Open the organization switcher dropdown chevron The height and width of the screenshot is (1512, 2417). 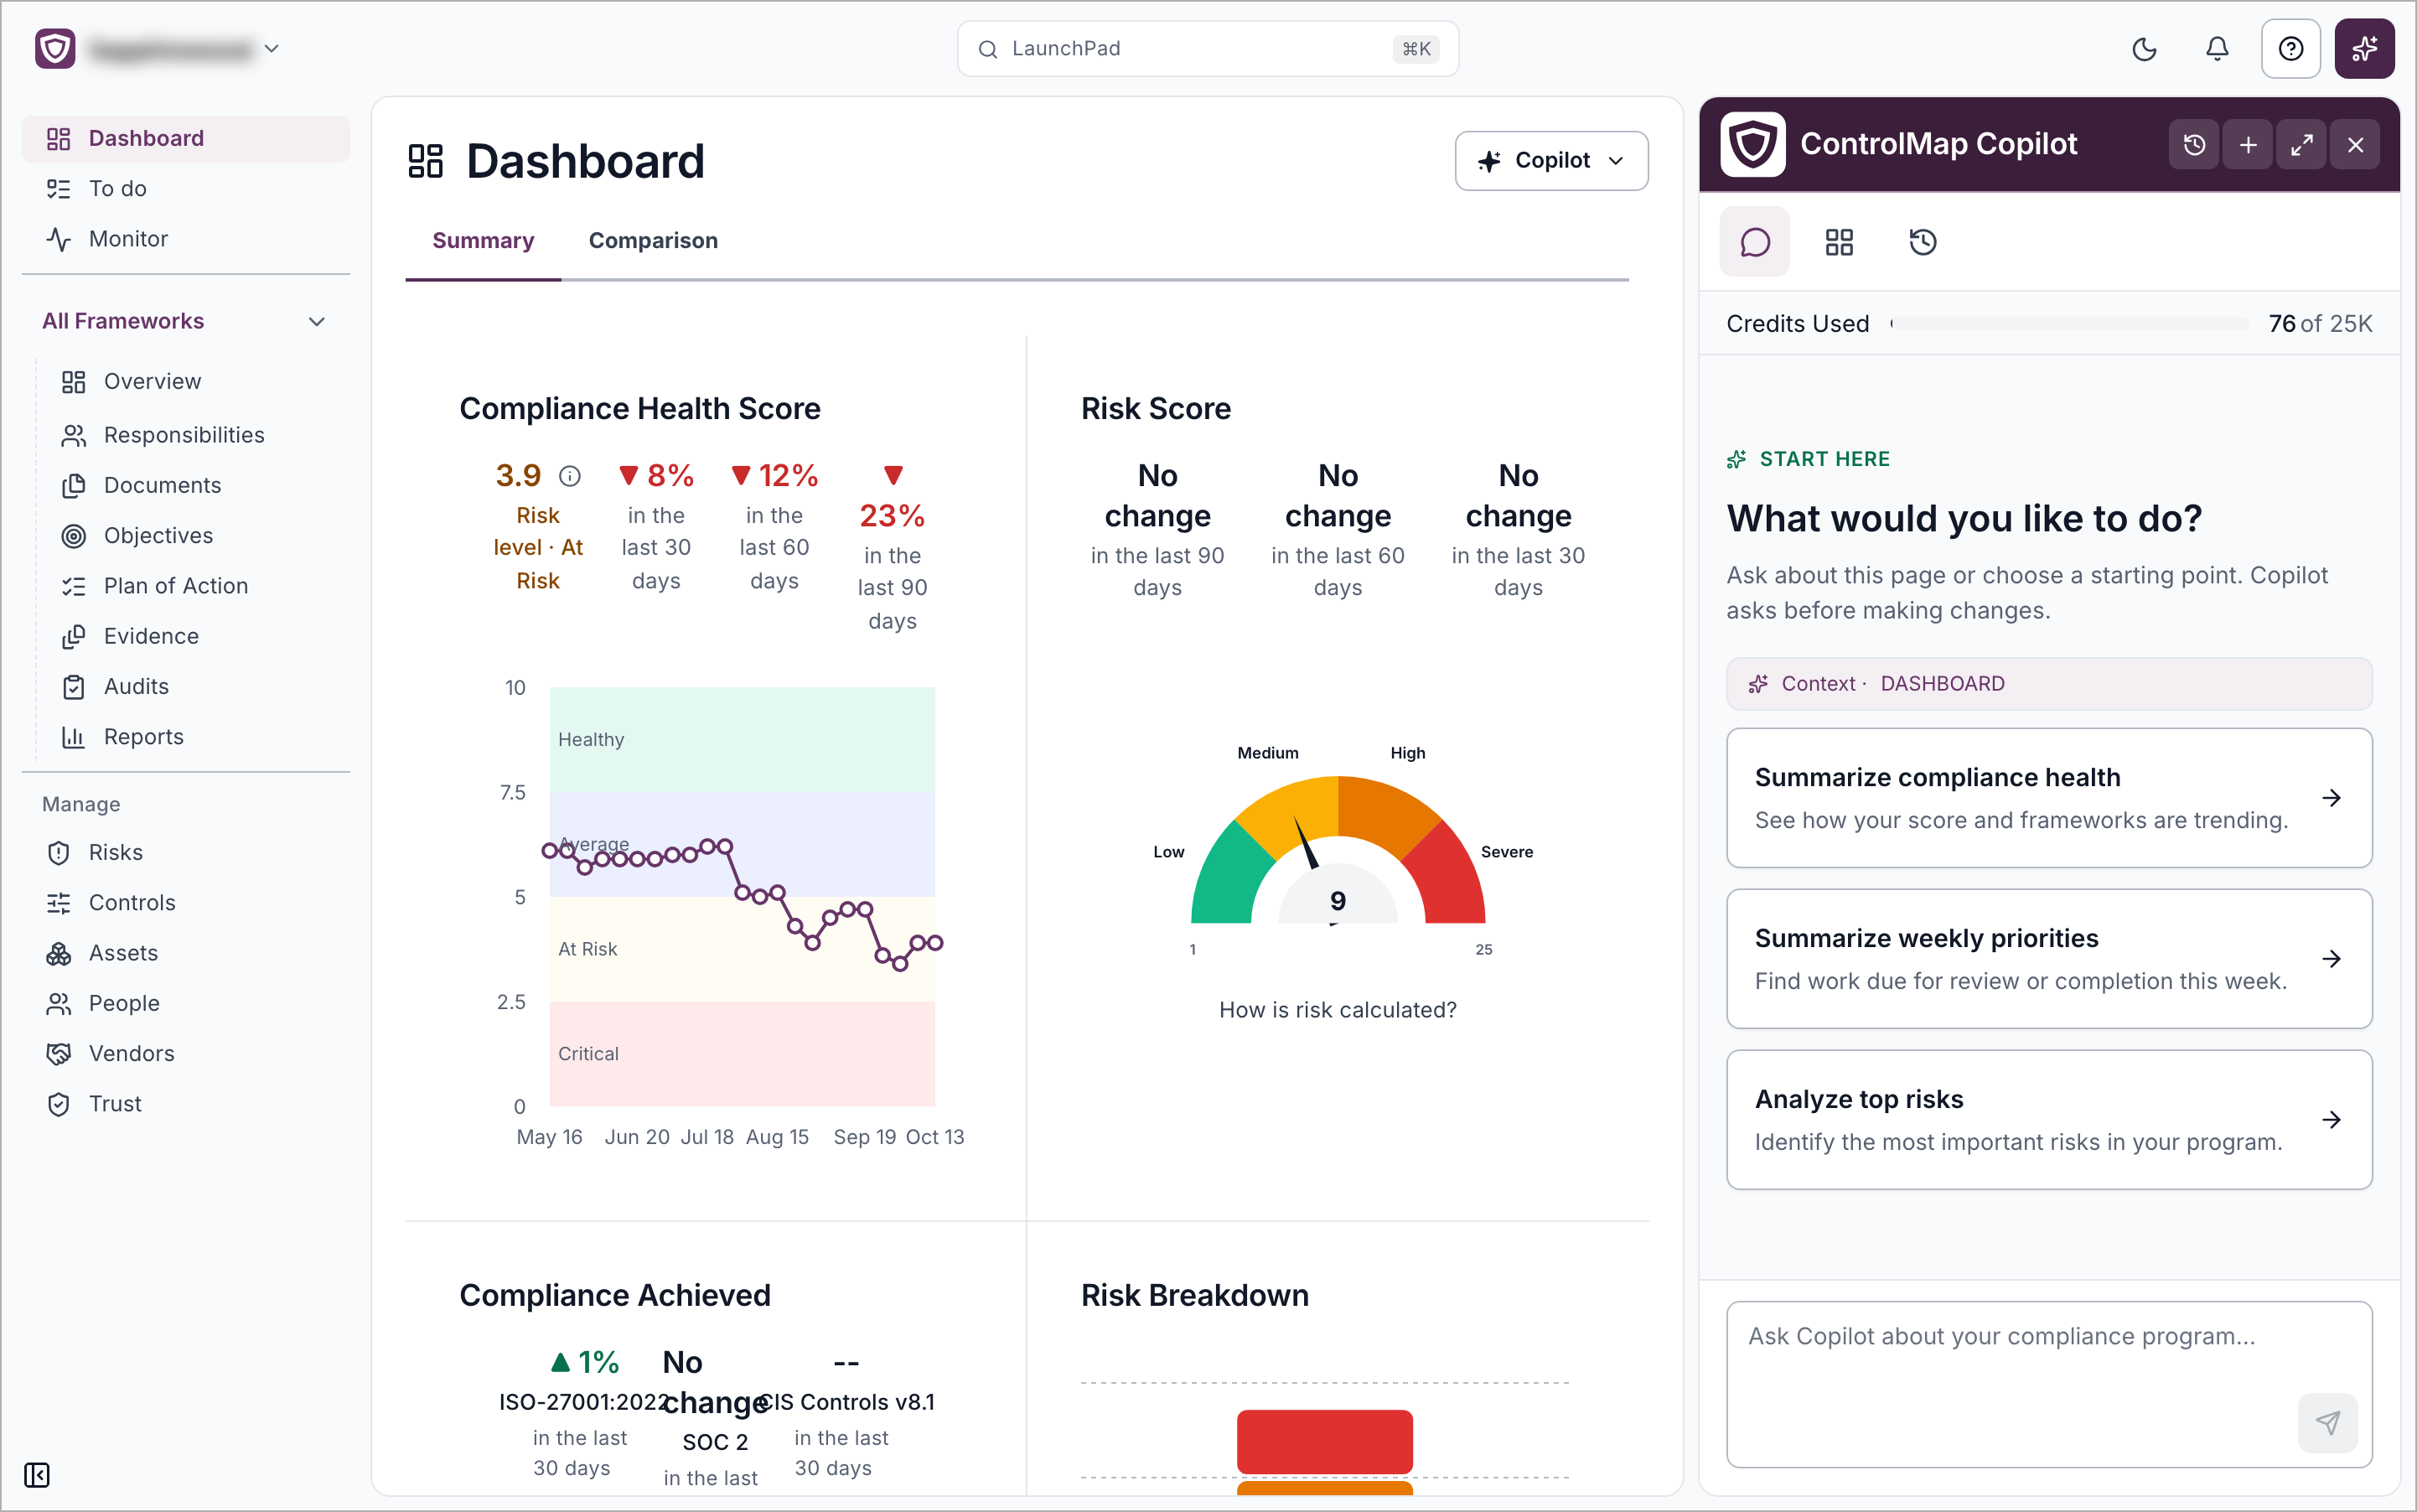click(x=271, y=49)
